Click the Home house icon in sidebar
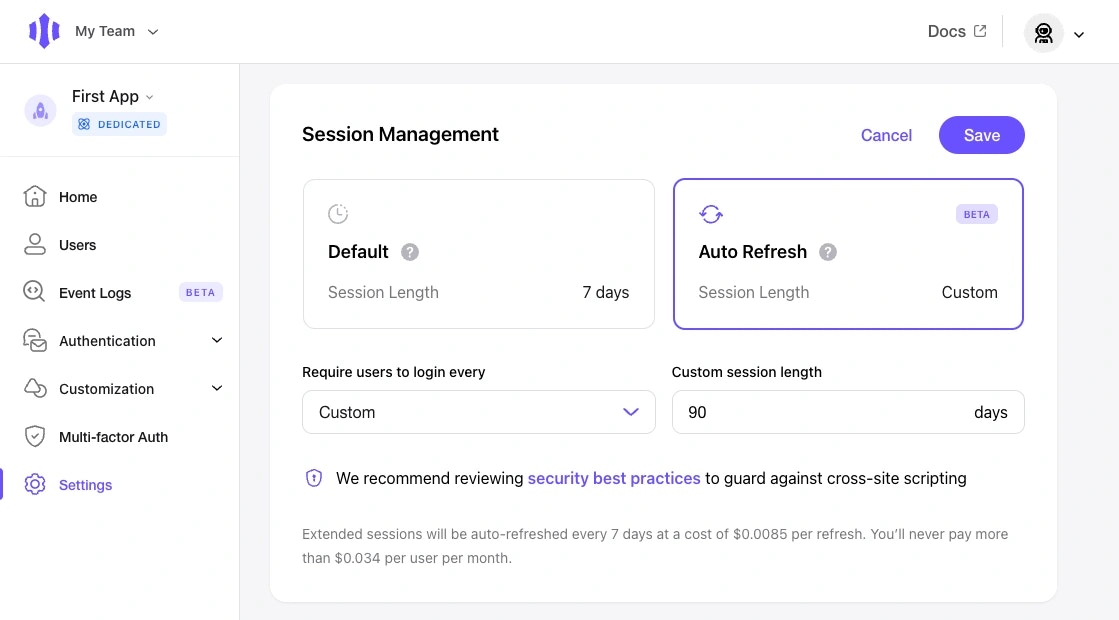This screenshot has height=620, width=1119. [x=34, y=196]
